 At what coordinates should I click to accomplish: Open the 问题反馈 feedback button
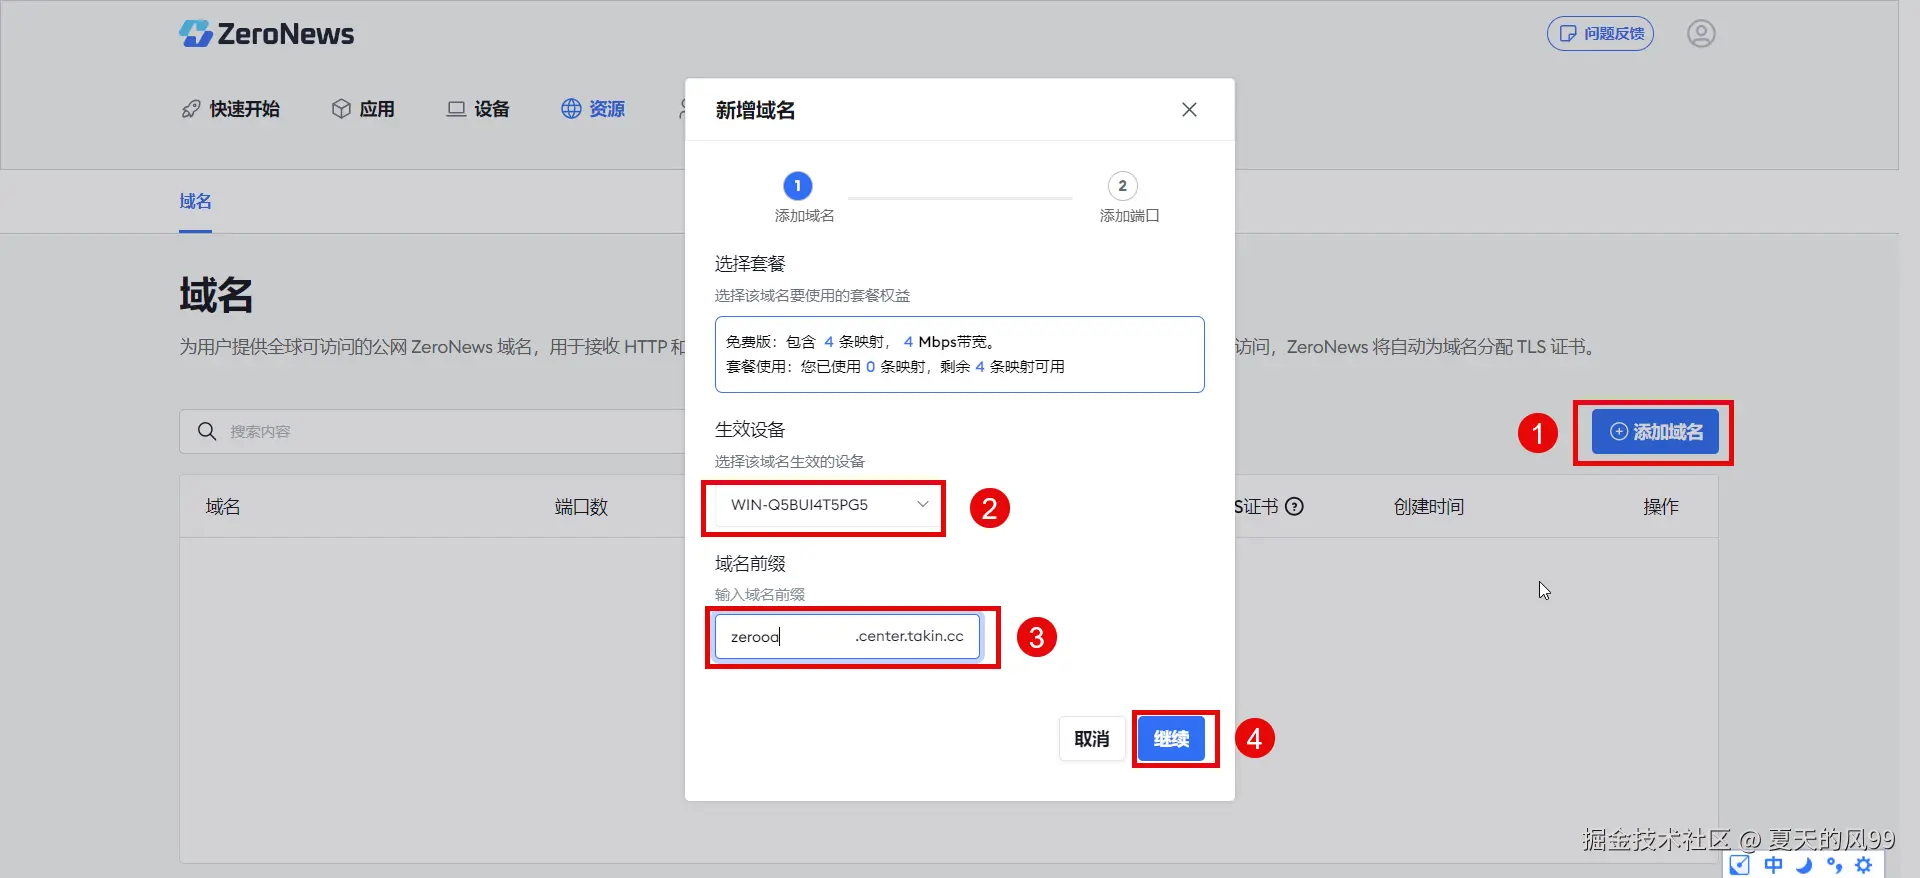click(1600, 33)
